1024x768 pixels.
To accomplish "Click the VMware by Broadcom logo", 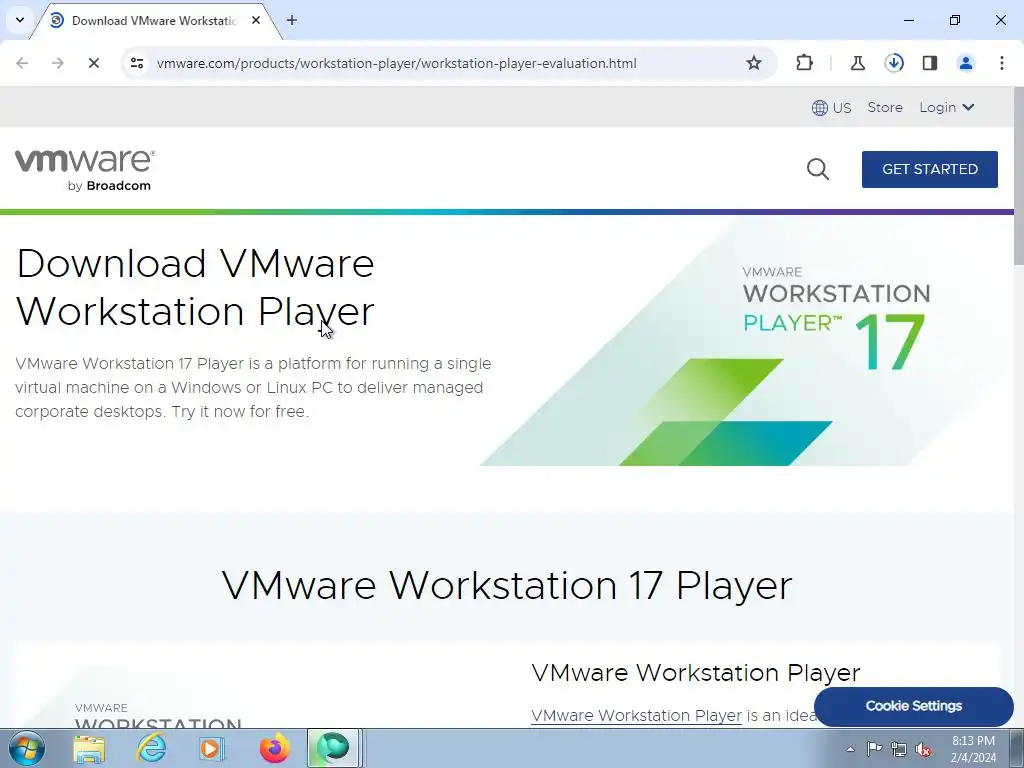I will tap(85, 170).
